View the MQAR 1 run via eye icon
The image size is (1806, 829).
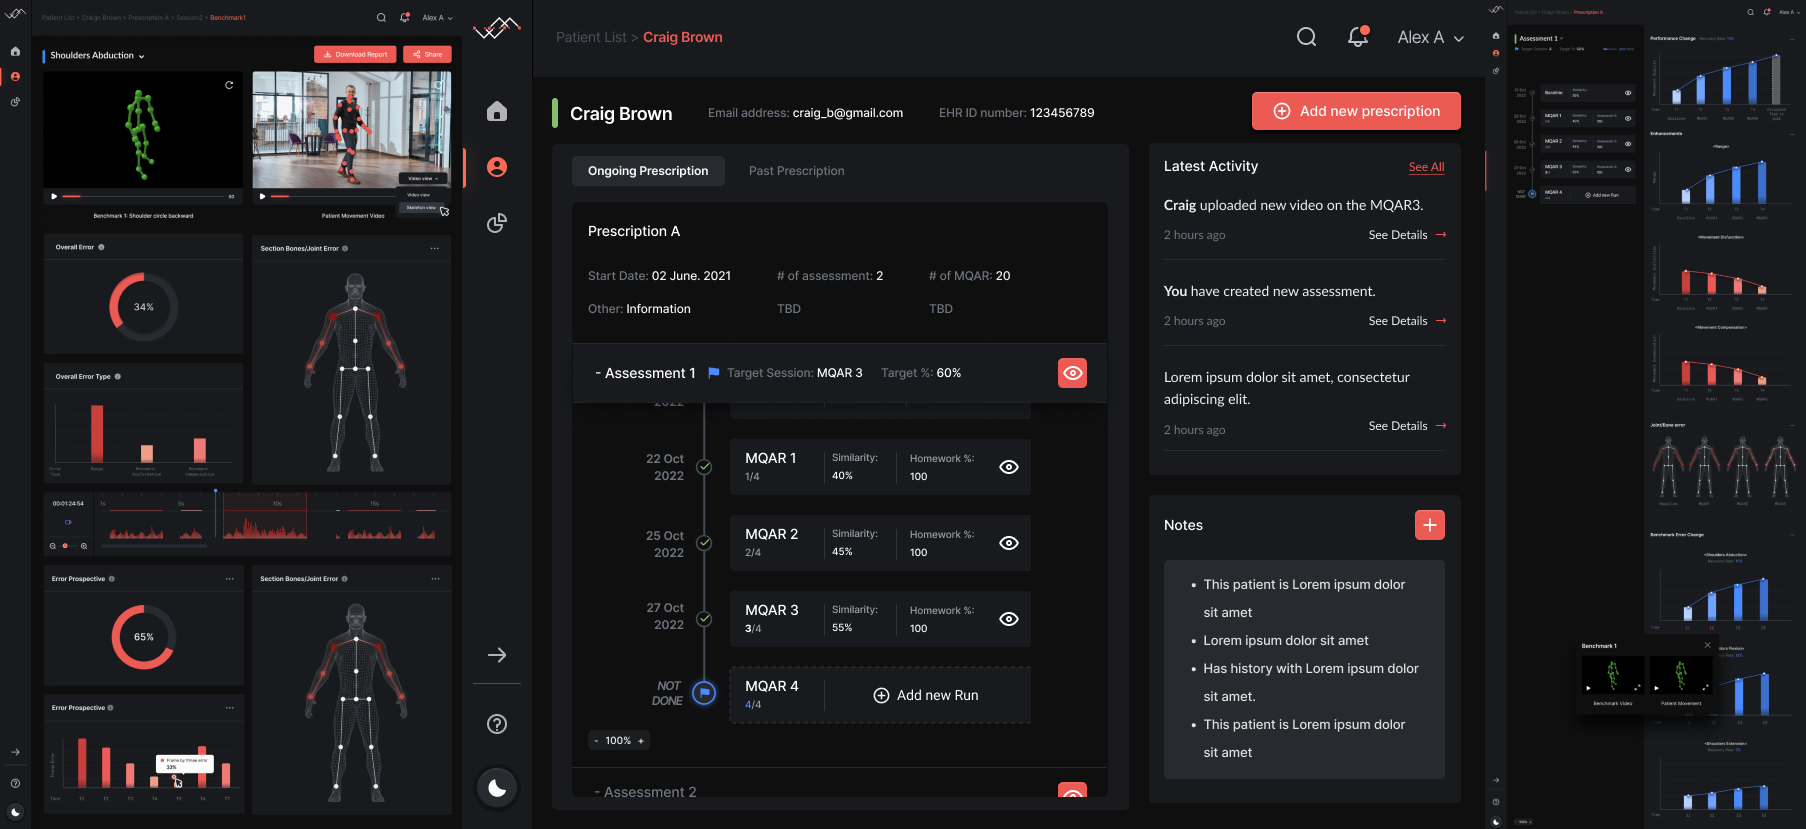pyautogui.click(x=1009, y=467)
